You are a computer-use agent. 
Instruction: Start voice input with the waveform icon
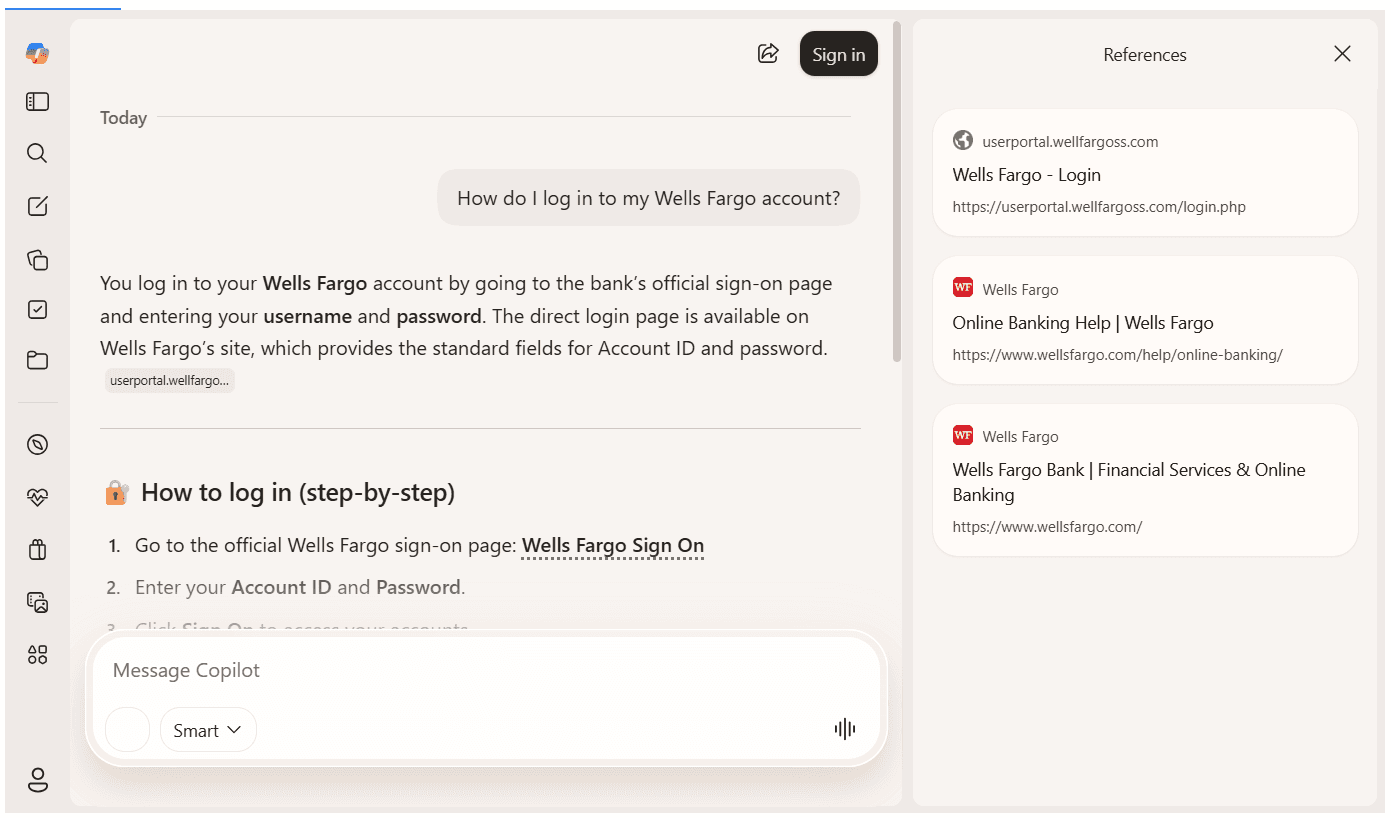(845, 729)
